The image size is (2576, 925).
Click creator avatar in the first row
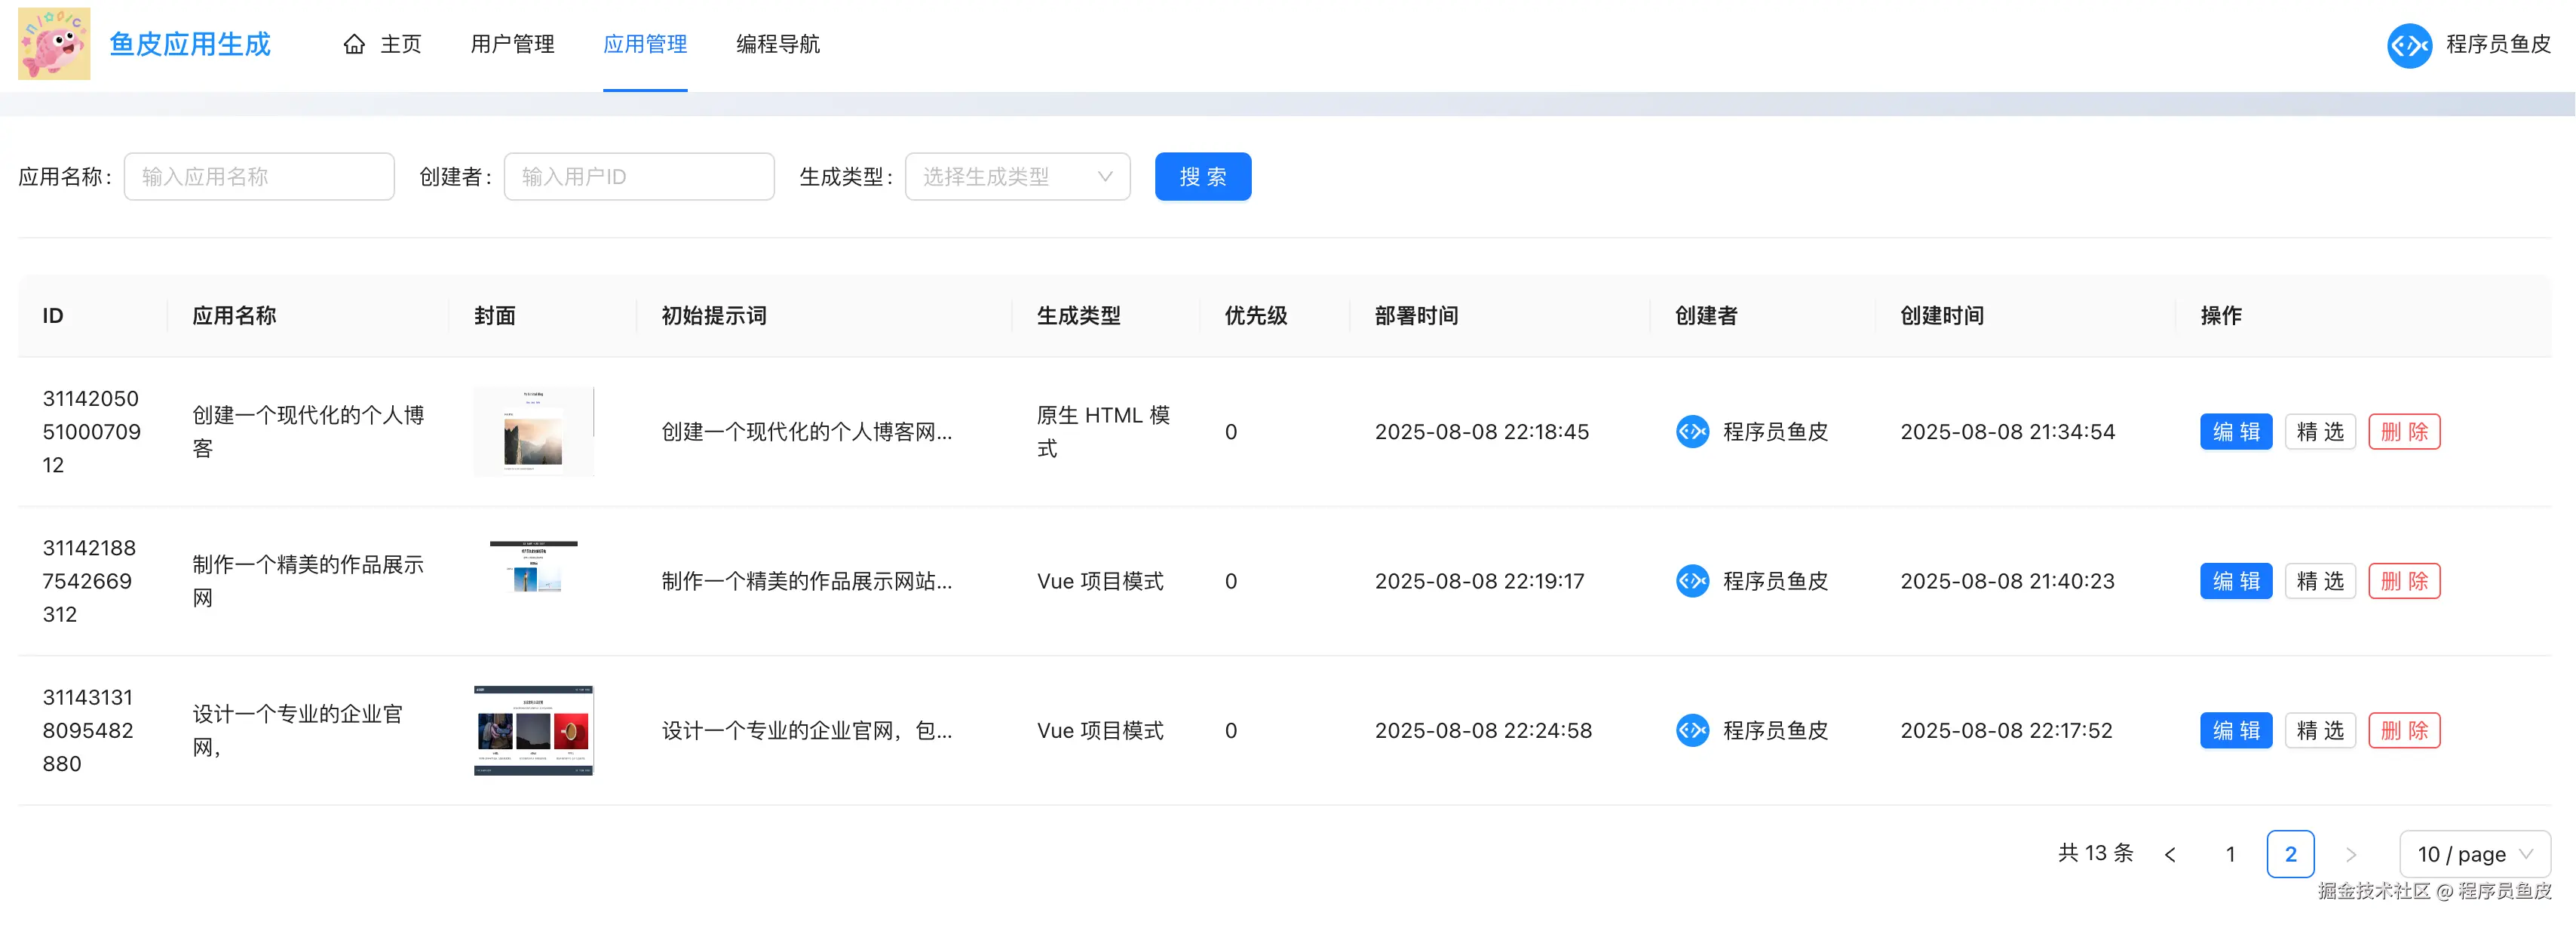click(1692, 432)
